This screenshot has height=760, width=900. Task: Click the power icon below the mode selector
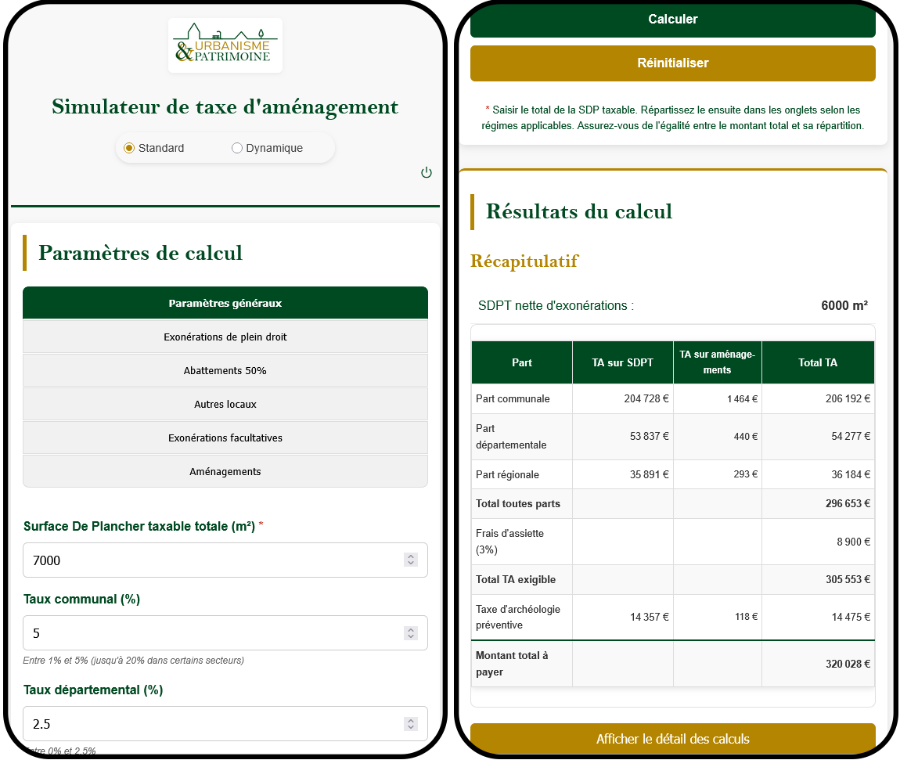426,173
